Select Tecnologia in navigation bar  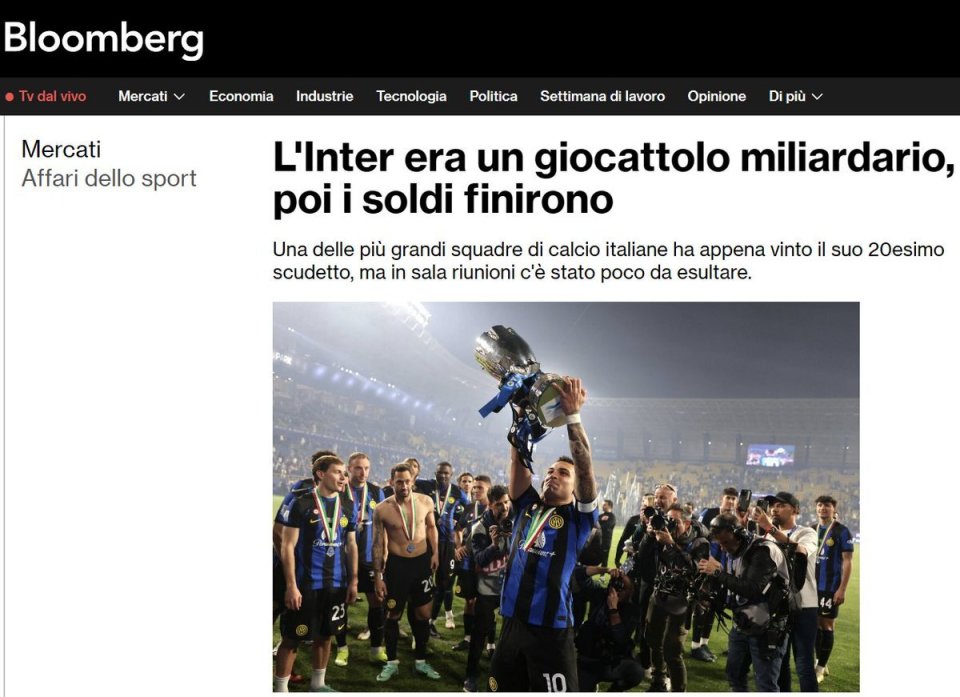(x=411, y=96)
